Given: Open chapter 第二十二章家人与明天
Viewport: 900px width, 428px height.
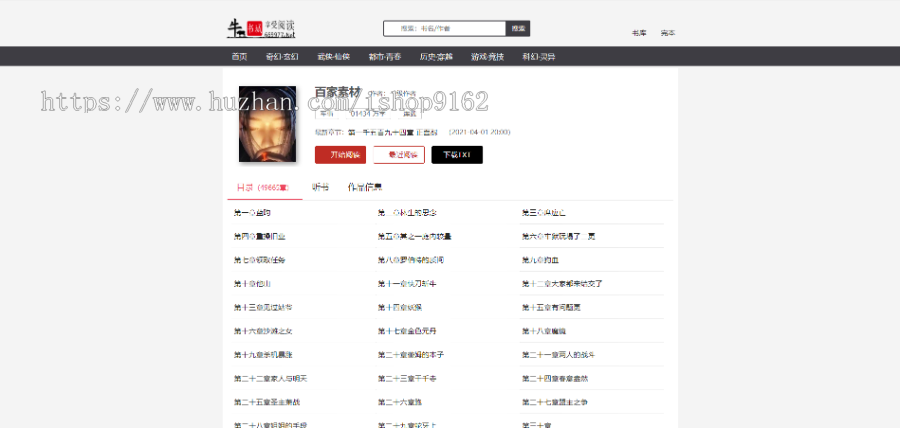Looking at the screenshot, I should pyautogui.click(x=271, y=379).
